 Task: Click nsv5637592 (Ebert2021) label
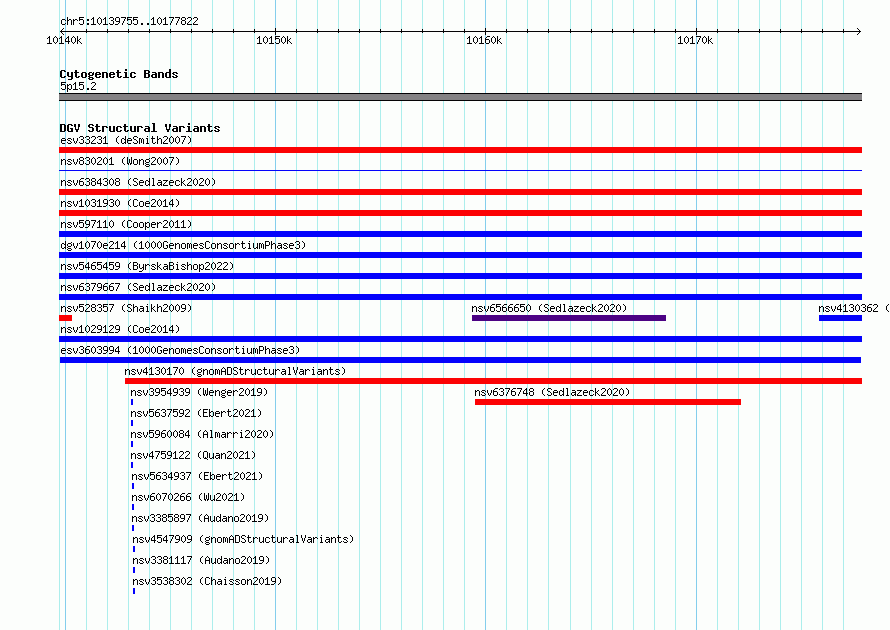coord(196,413)
